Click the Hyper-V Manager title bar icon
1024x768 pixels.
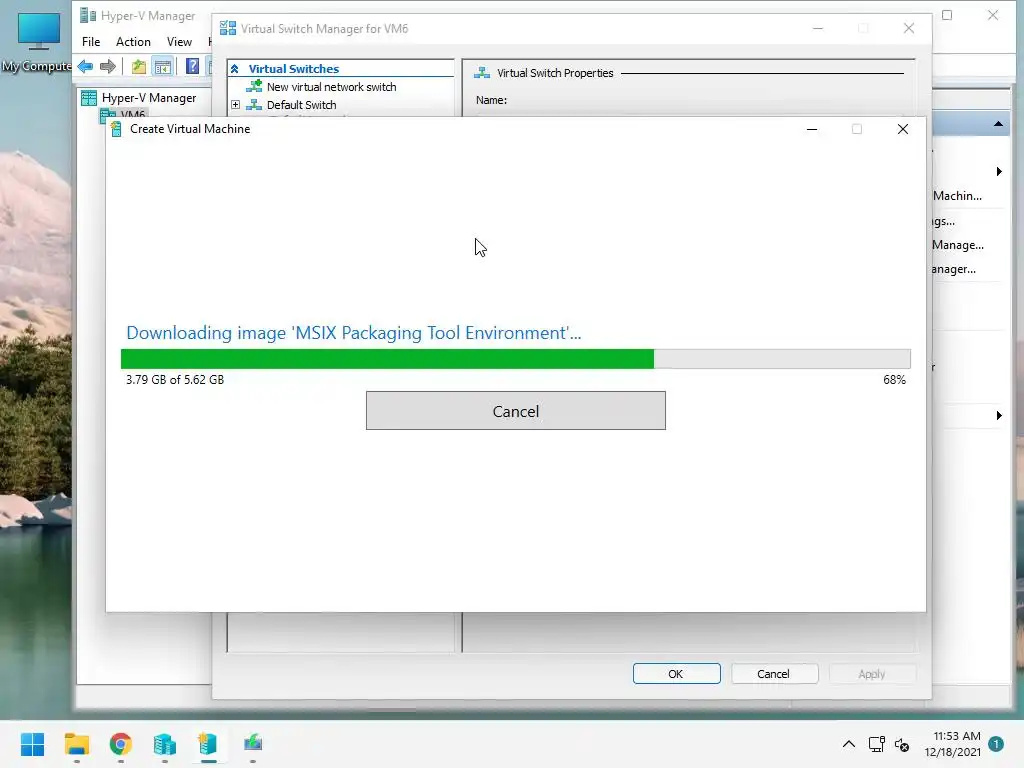pyautogui.click(x=88, y=15)
